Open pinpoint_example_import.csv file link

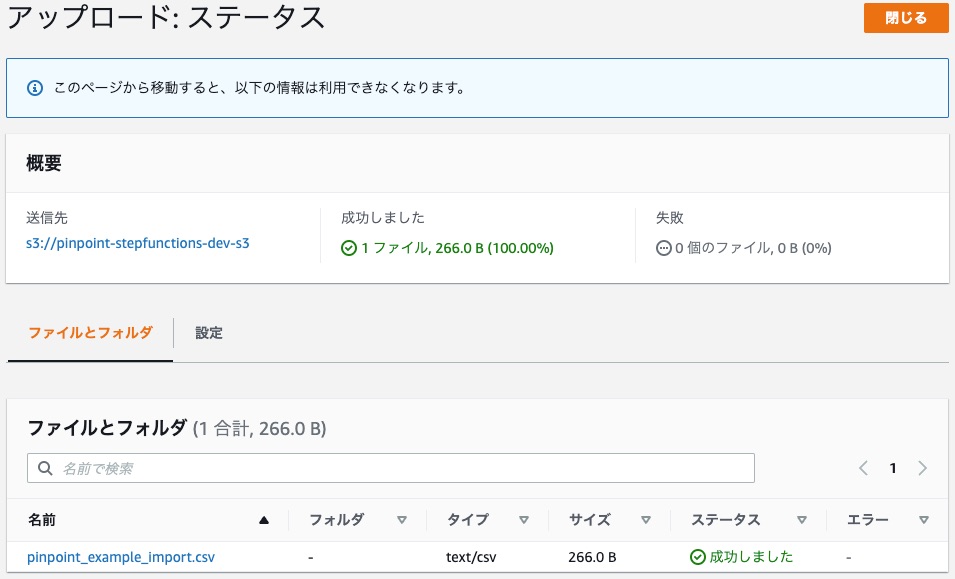pos(121,557)
